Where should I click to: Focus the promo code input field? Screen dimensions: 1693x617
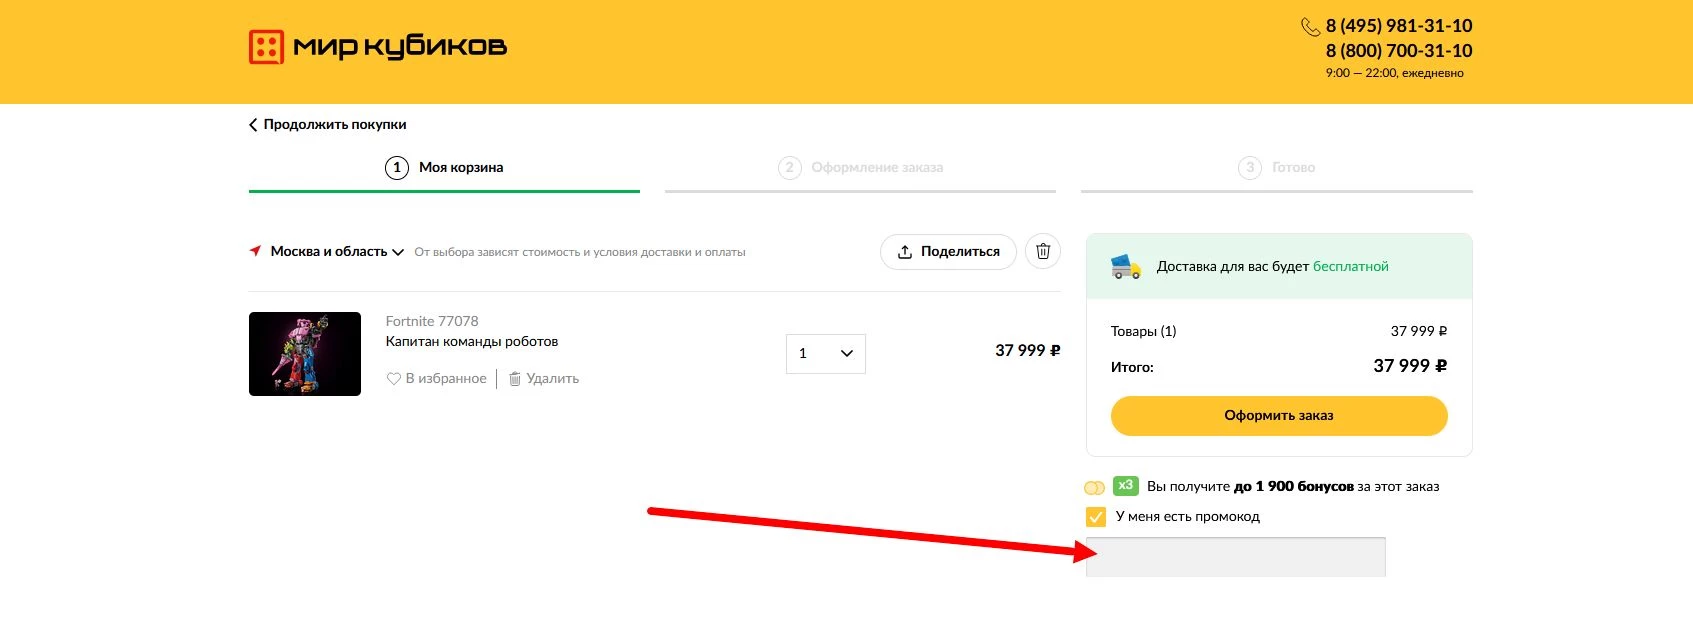[x=1235, y=557]
